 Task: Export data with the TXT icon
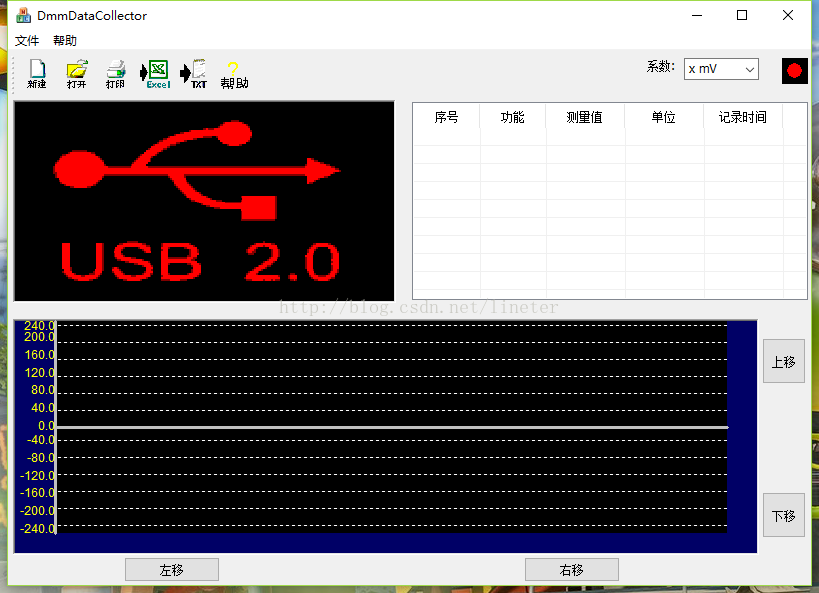[194, 74]
